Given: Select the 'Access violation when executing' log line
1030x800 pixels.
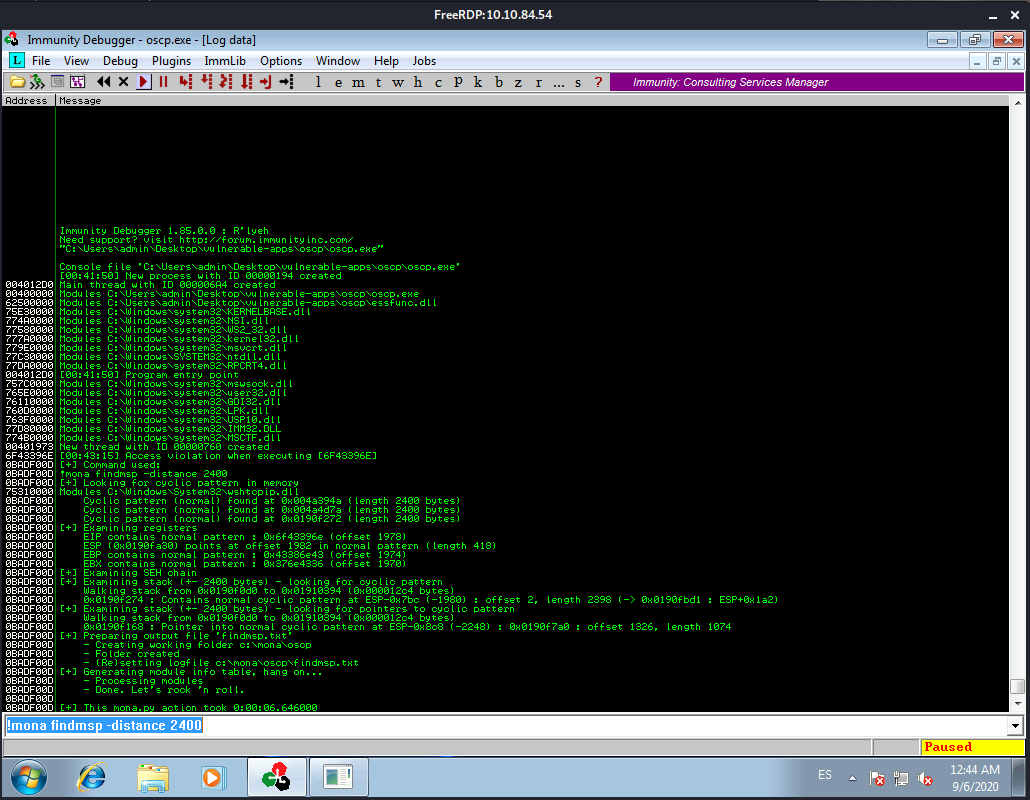Looking at the screenshot, I should [x=218, y=456].
